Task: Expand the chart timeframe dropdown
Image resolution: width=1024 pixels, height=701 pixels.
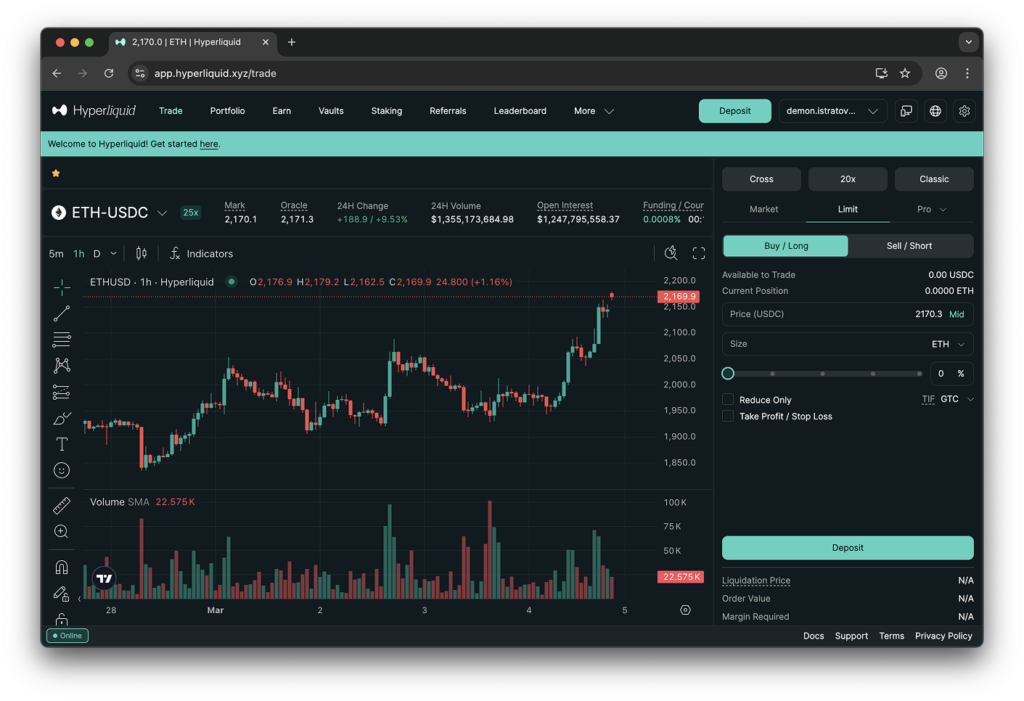Action: (x=114, y=253)
